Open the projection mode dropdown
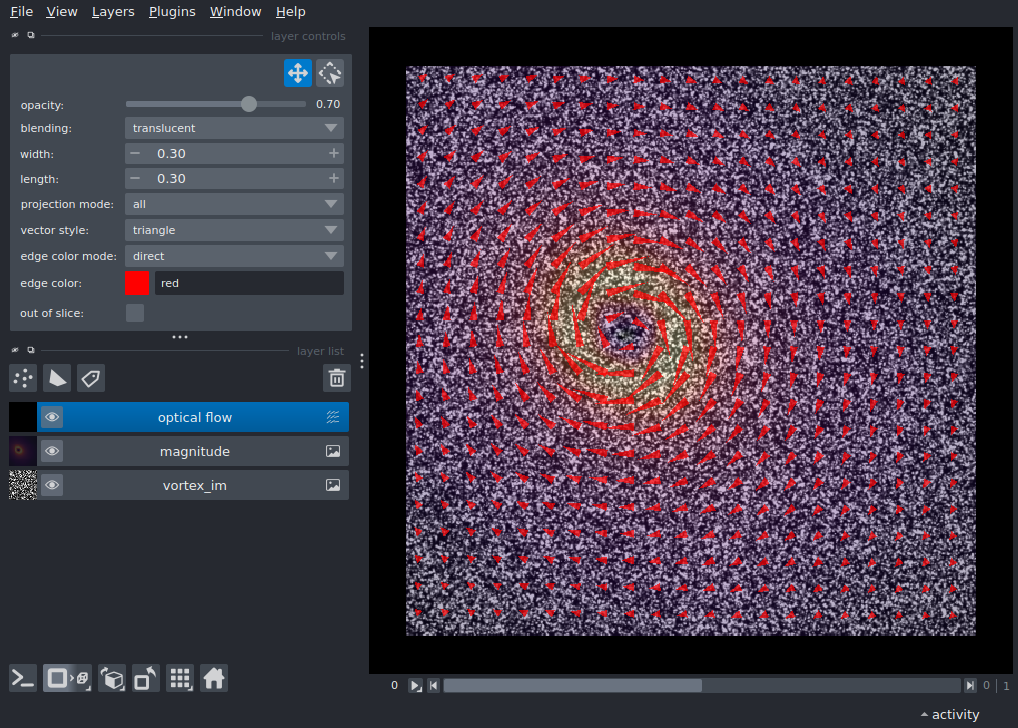The image size is (1018, 728). tap(234, 204)
